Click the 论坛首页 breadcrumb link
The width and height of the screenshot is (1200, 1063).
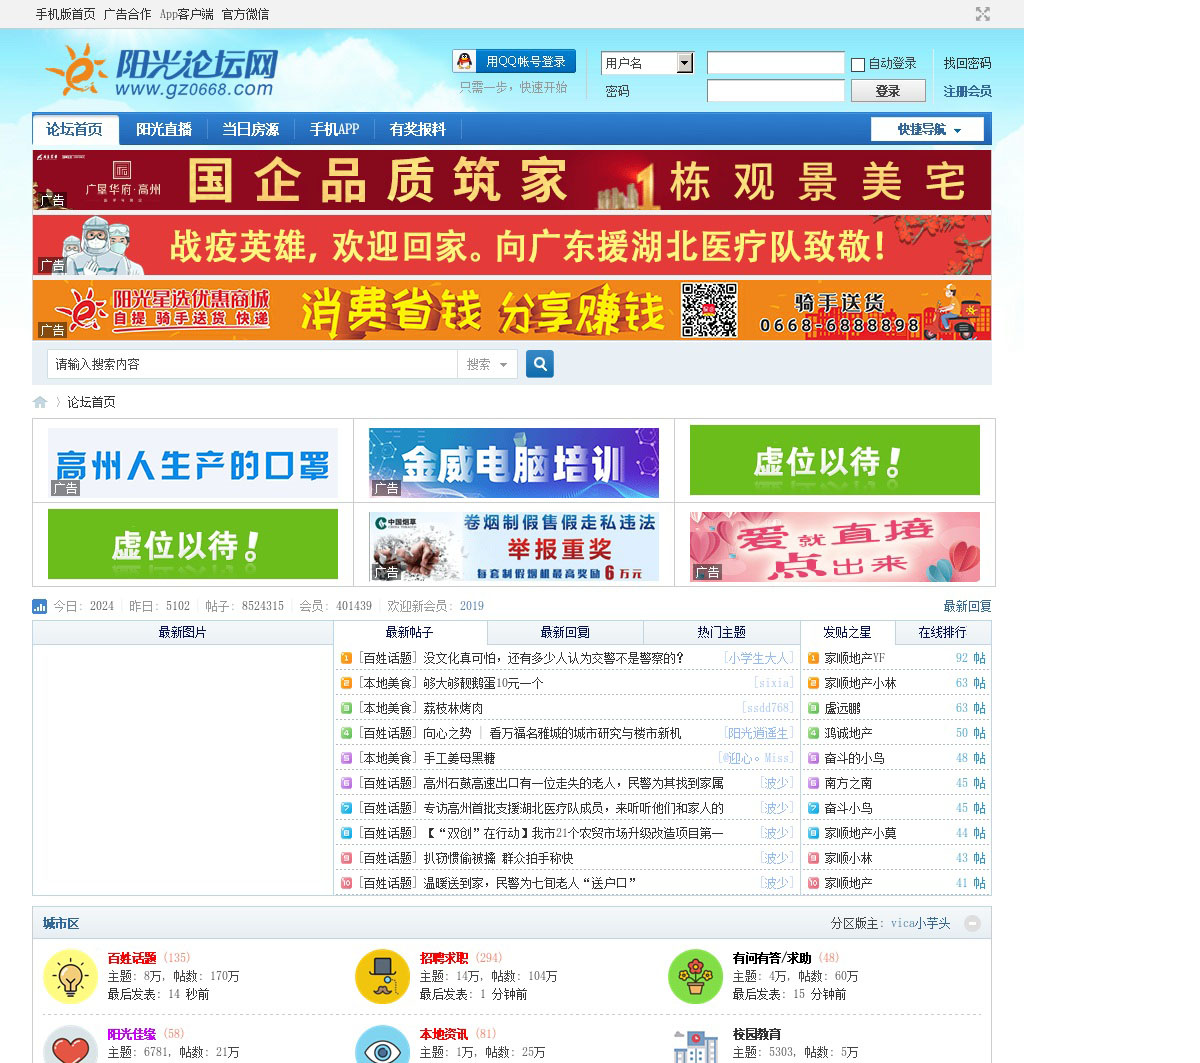pos(91,402)
